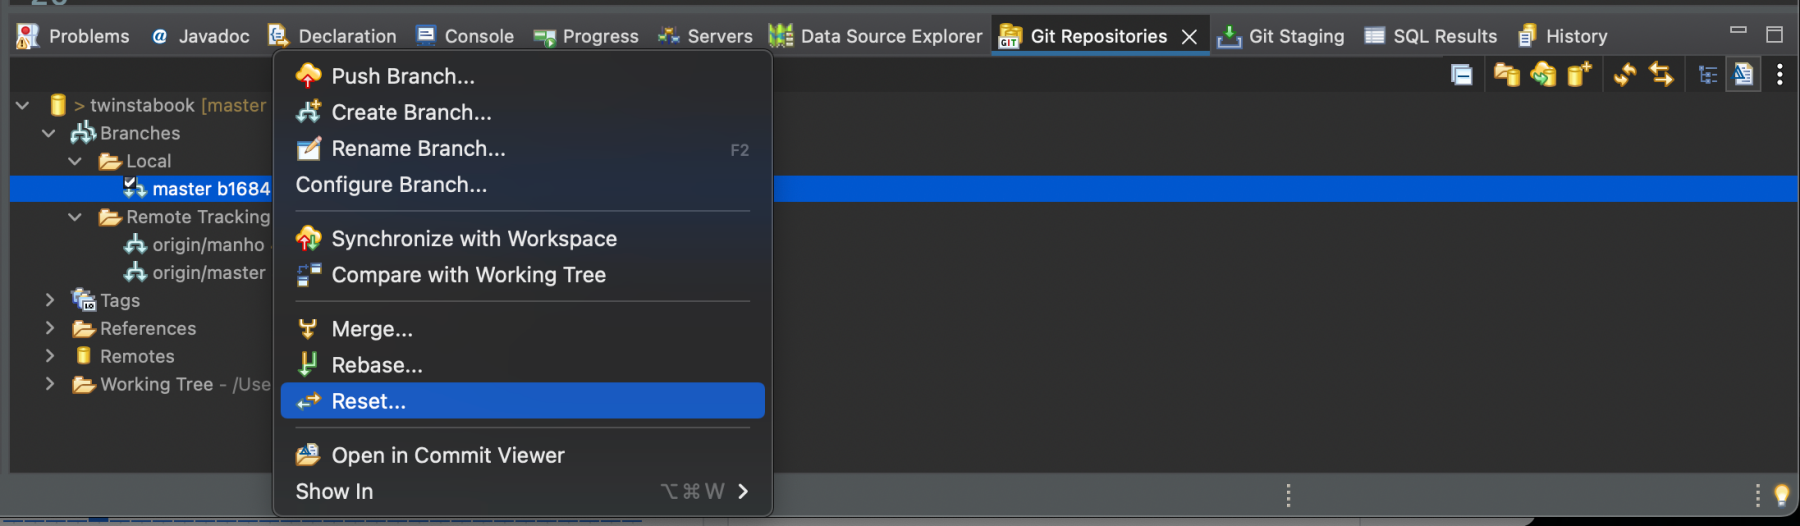Refresh the Git Repositories view
The height and width of the screenshot is (526, 1800).
(x=1625, y=75)
